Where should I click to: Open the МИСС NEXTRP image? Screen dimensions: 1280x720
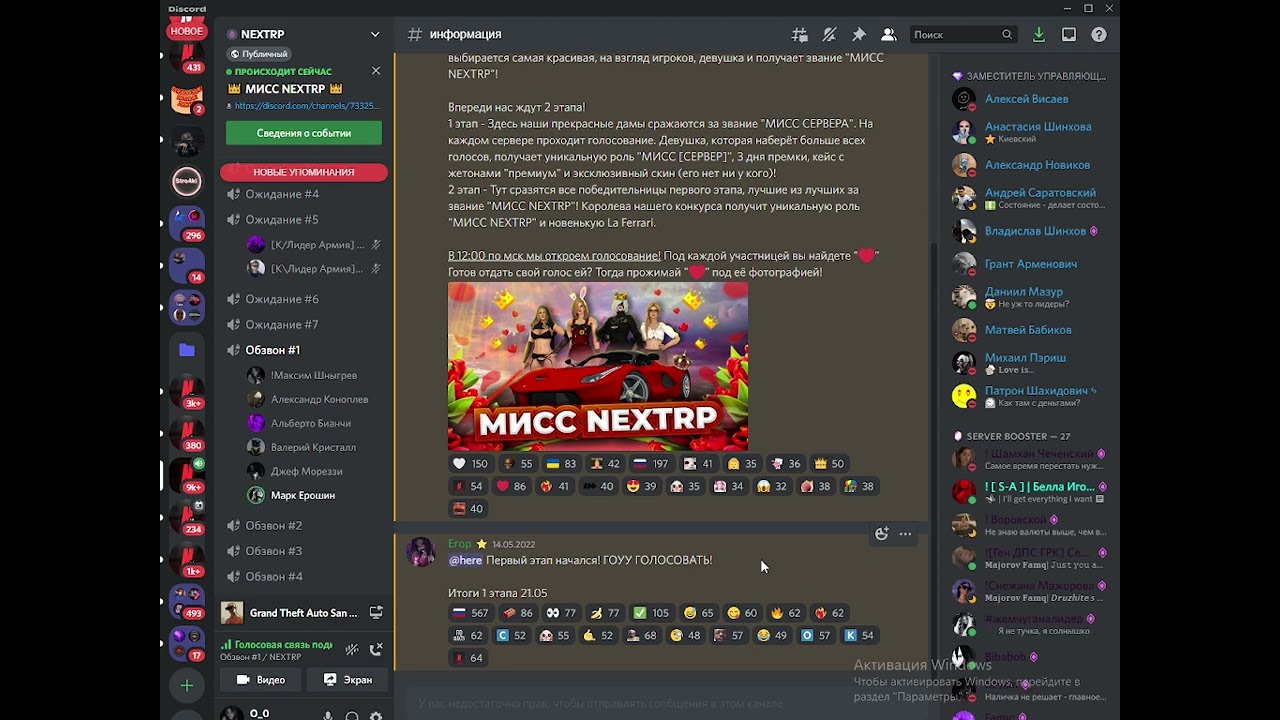598,367
